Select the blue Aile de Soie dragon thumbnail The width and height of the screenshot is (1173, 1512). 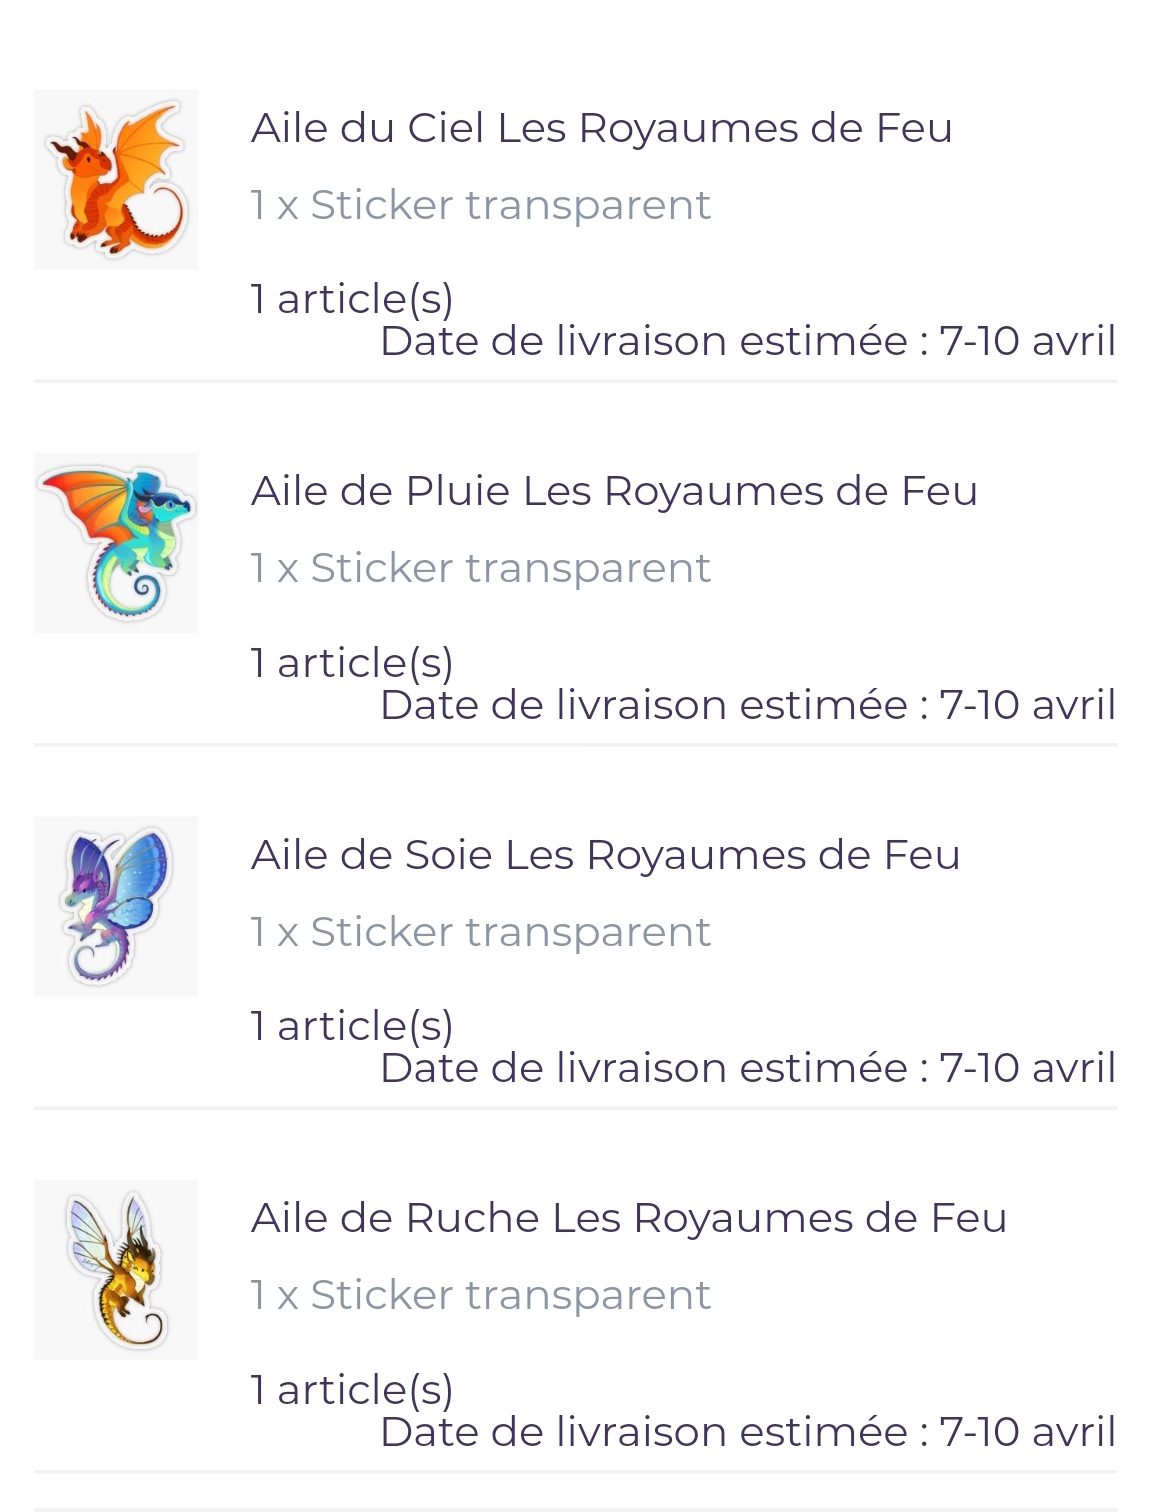[116, 906]
